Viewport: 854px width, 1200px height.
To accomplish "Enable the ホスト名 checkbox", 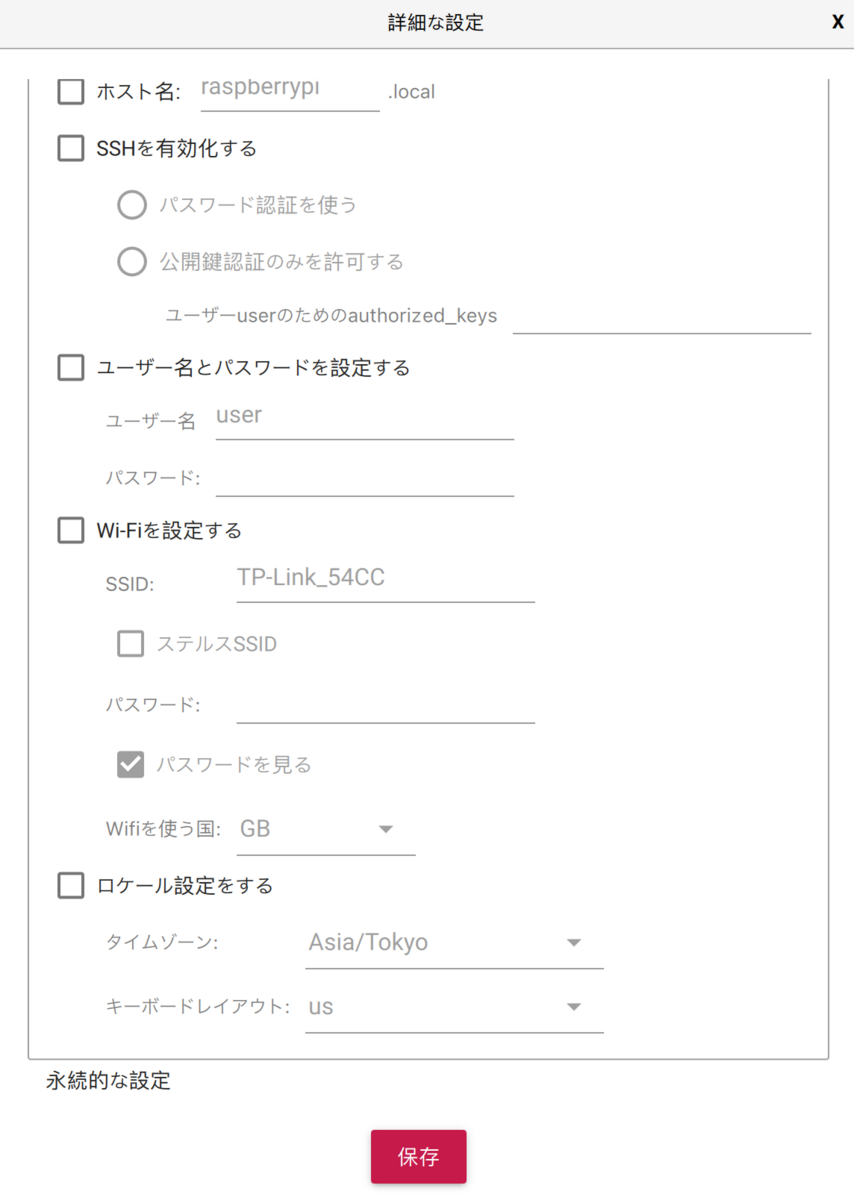I will click(71, 92).
